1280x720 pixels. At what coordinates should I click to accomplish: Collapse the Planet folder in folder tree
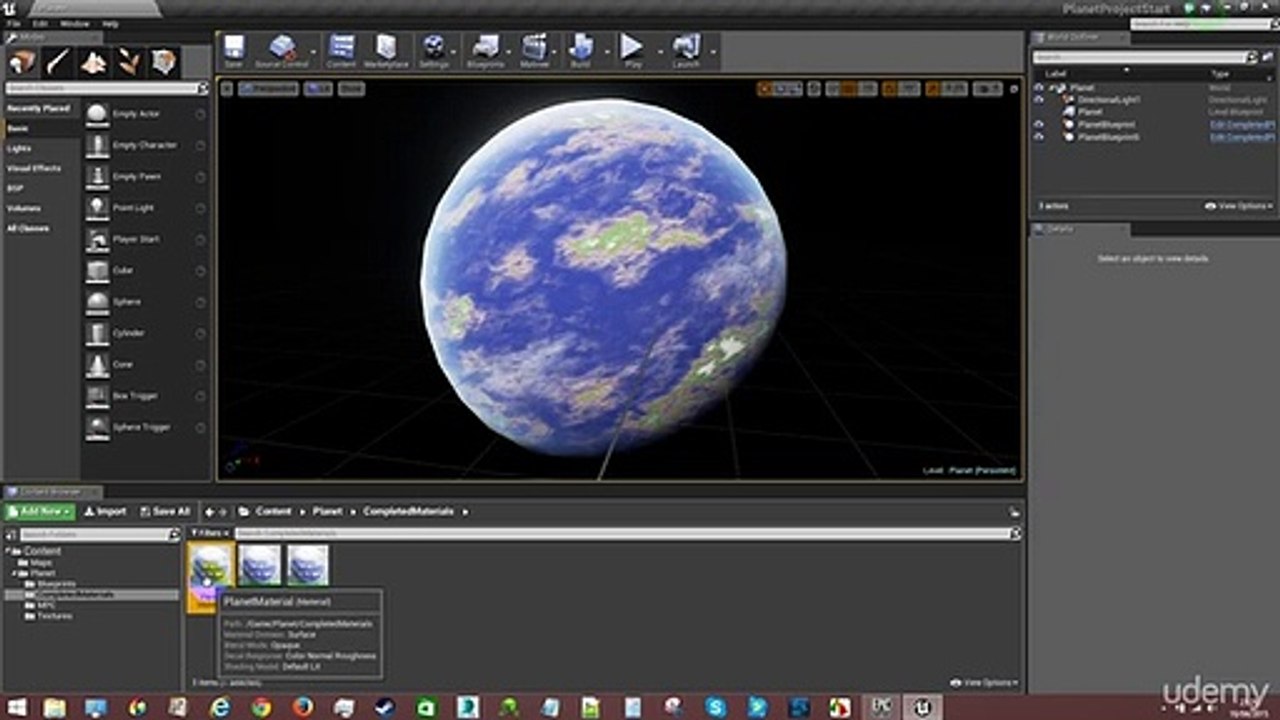pyautogui.click(x=17, y=573)
